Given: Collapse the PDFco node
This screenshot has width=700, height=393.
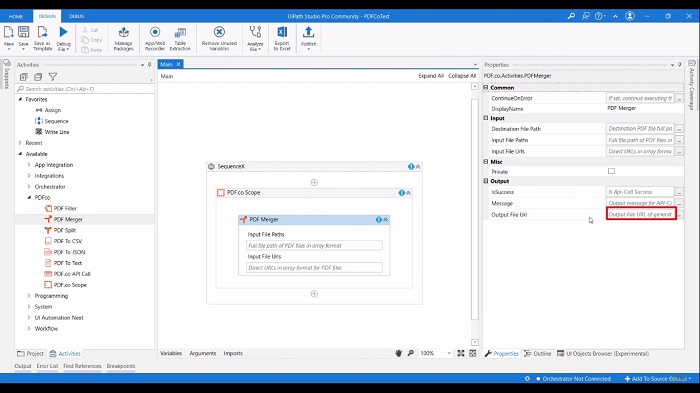Looking at the screenshot, I should click(29, 197).
